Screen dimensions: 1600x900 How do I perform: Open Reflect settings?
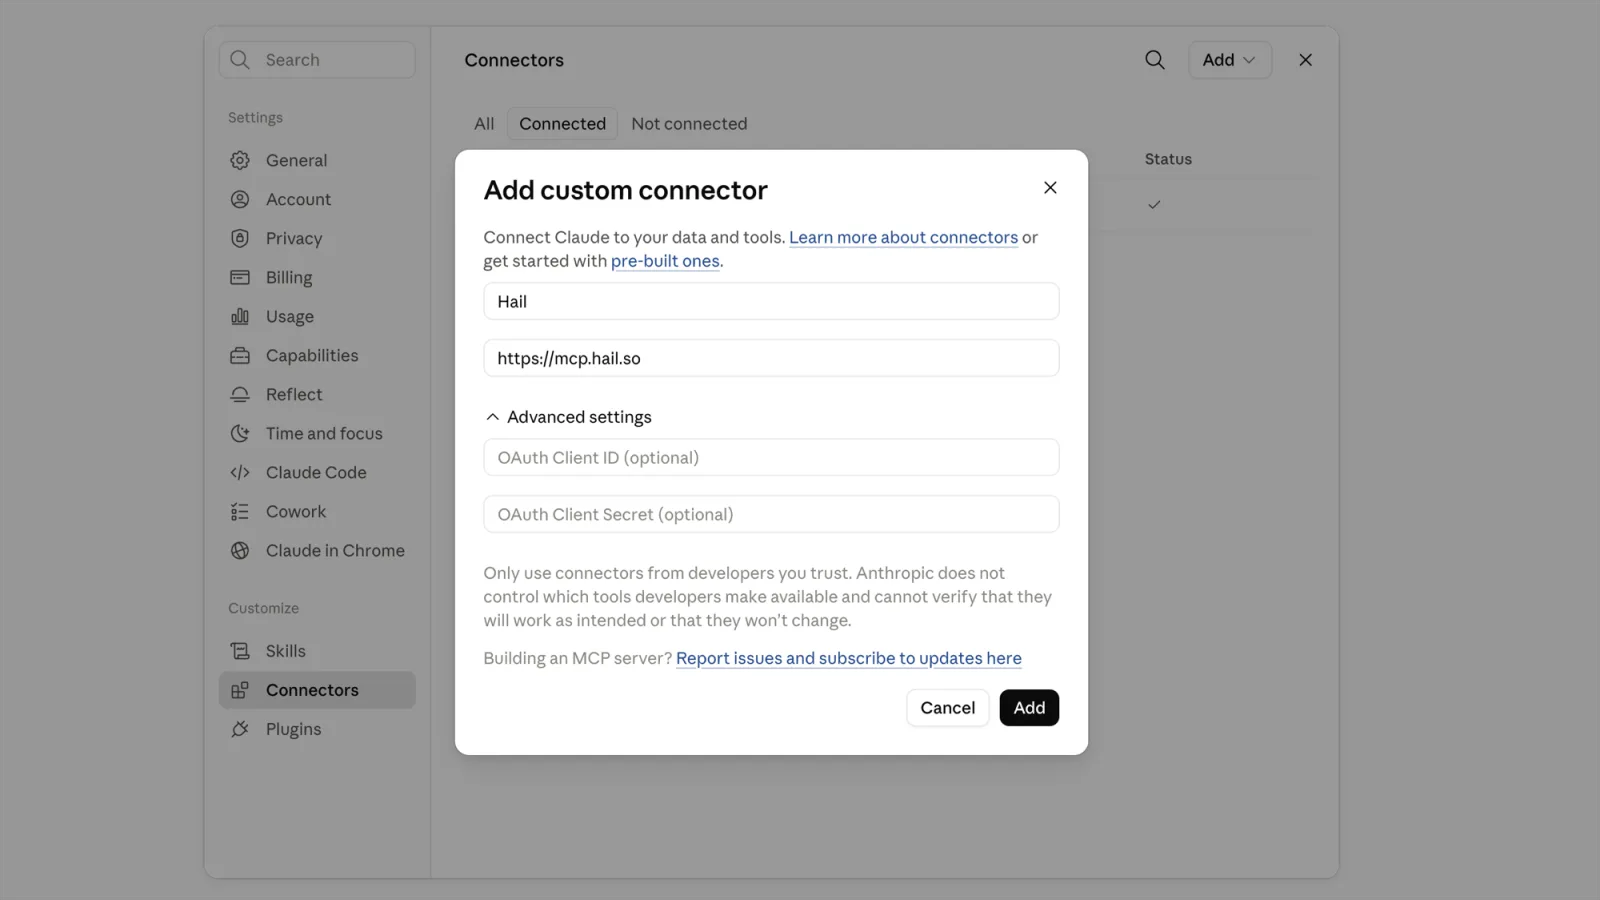[x=317, y=394]
